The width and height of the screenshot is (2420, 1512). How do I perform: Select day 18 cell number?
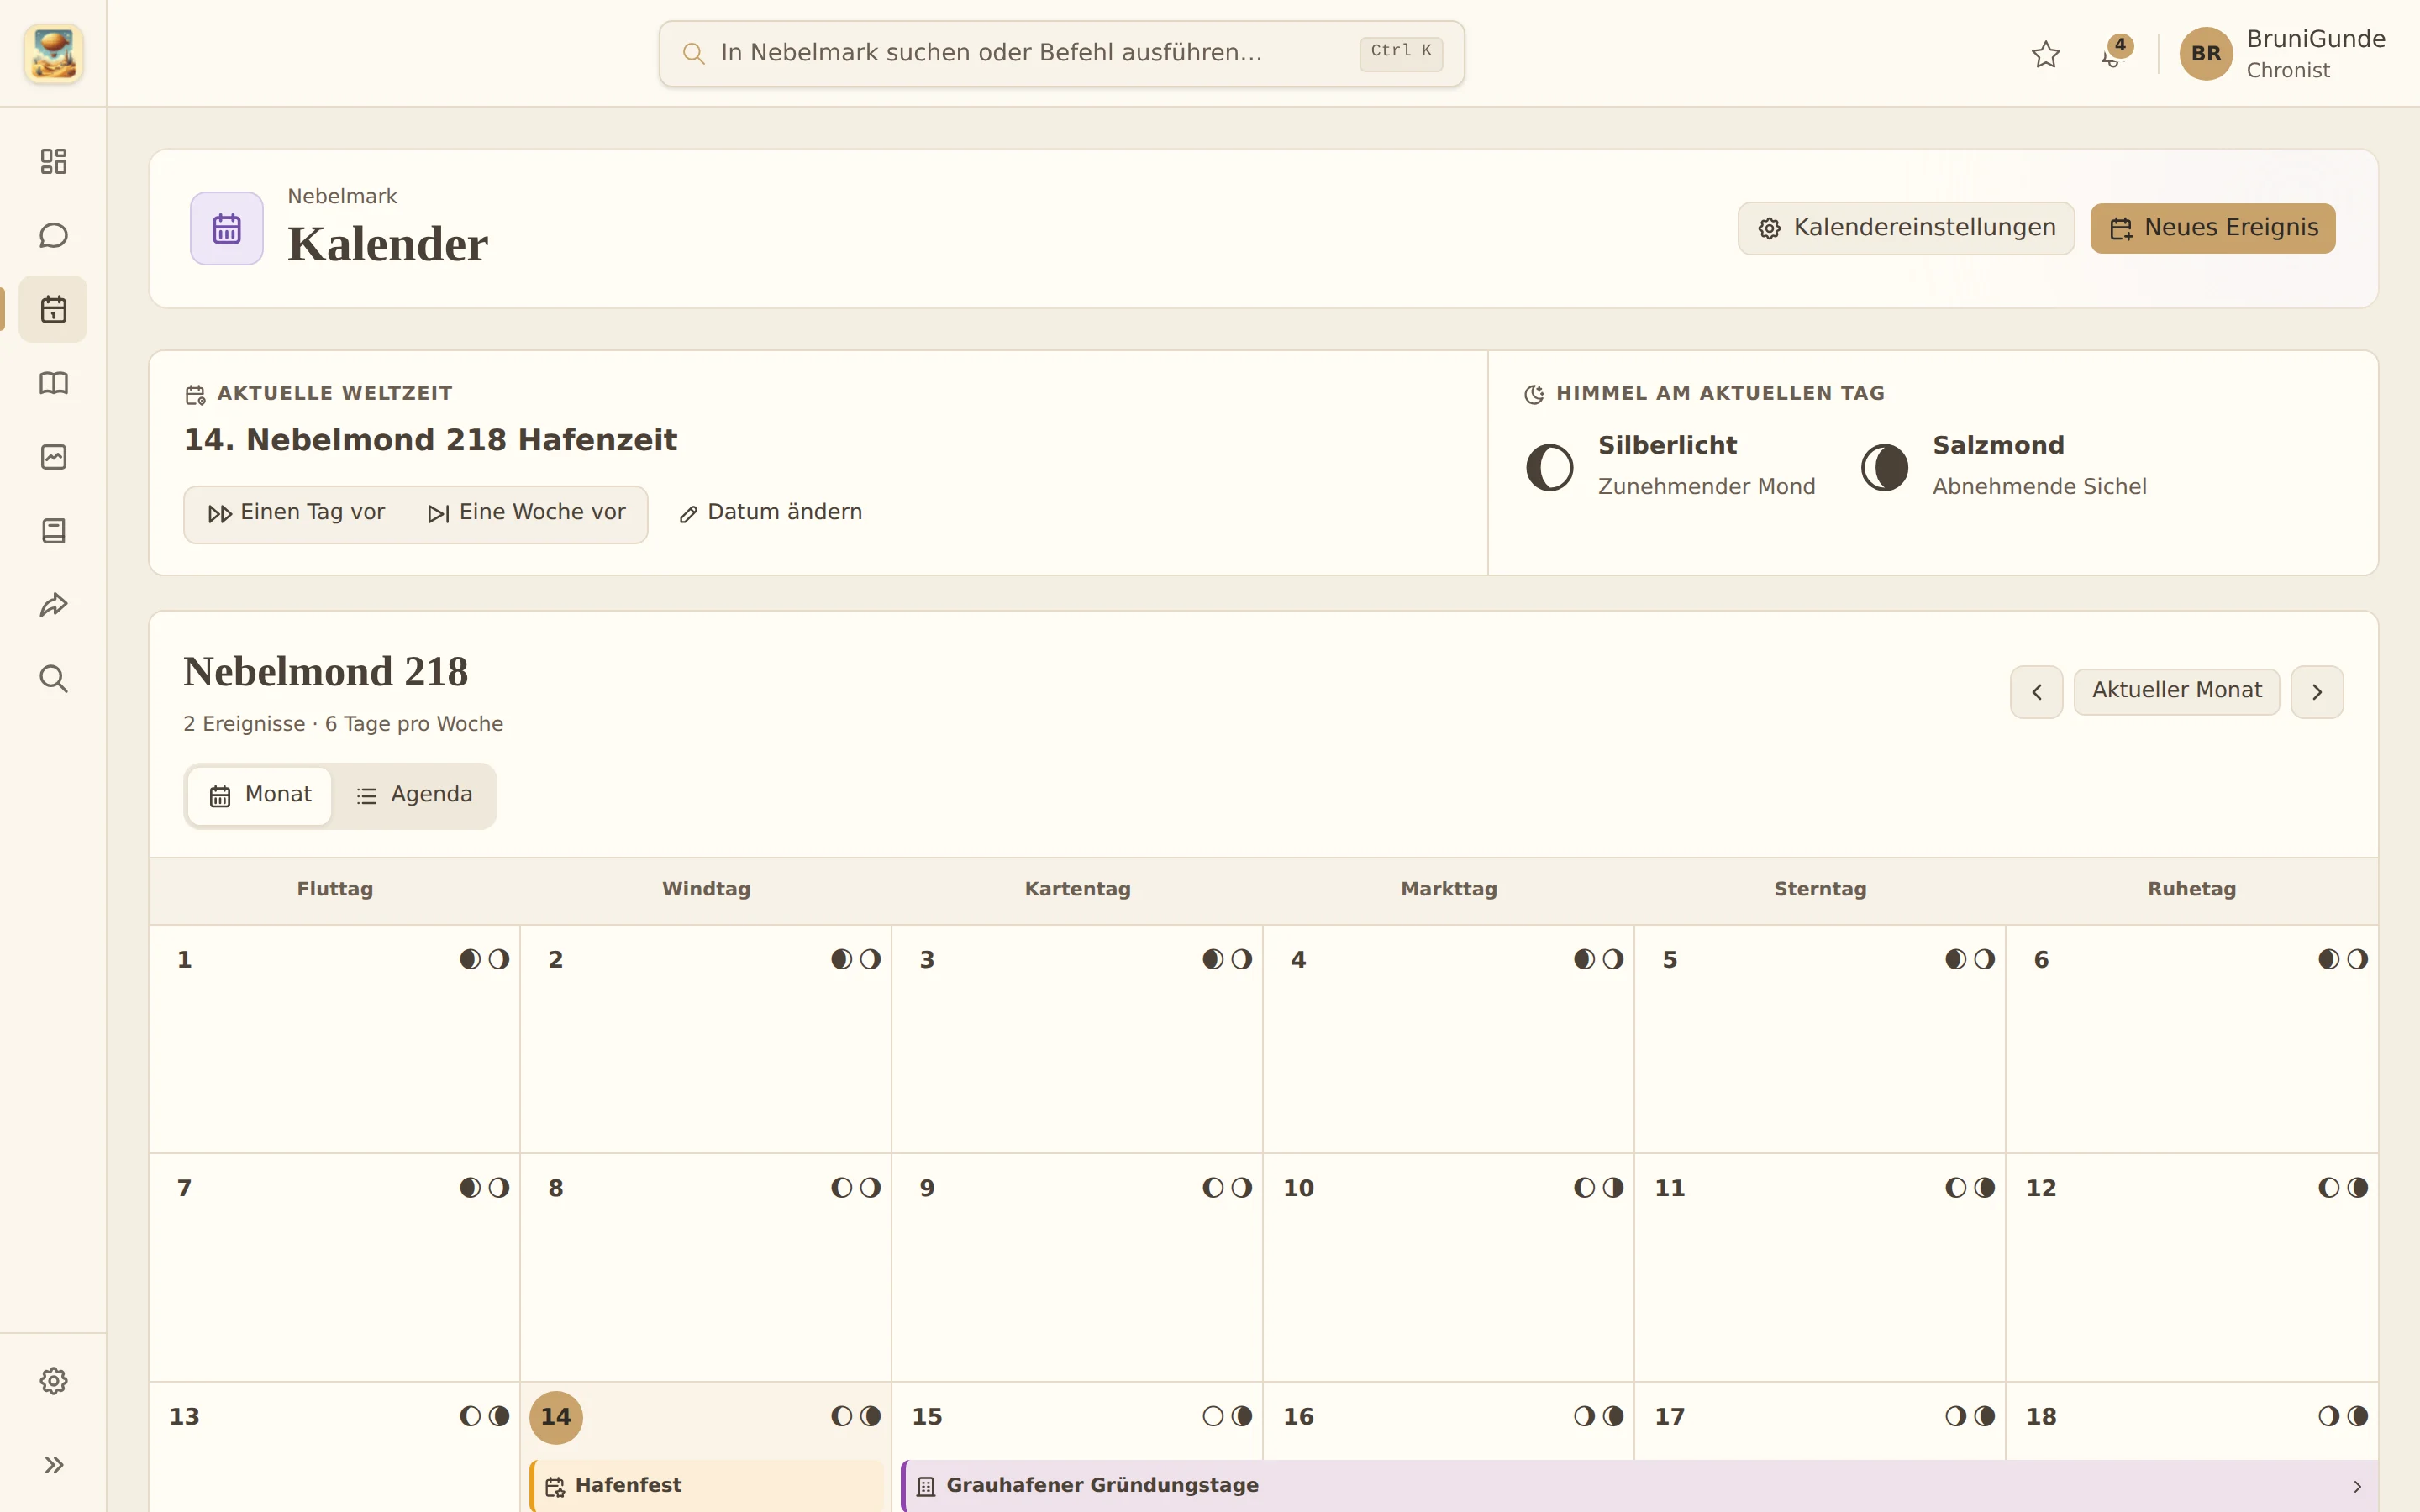click(x=2041, y=1417)
